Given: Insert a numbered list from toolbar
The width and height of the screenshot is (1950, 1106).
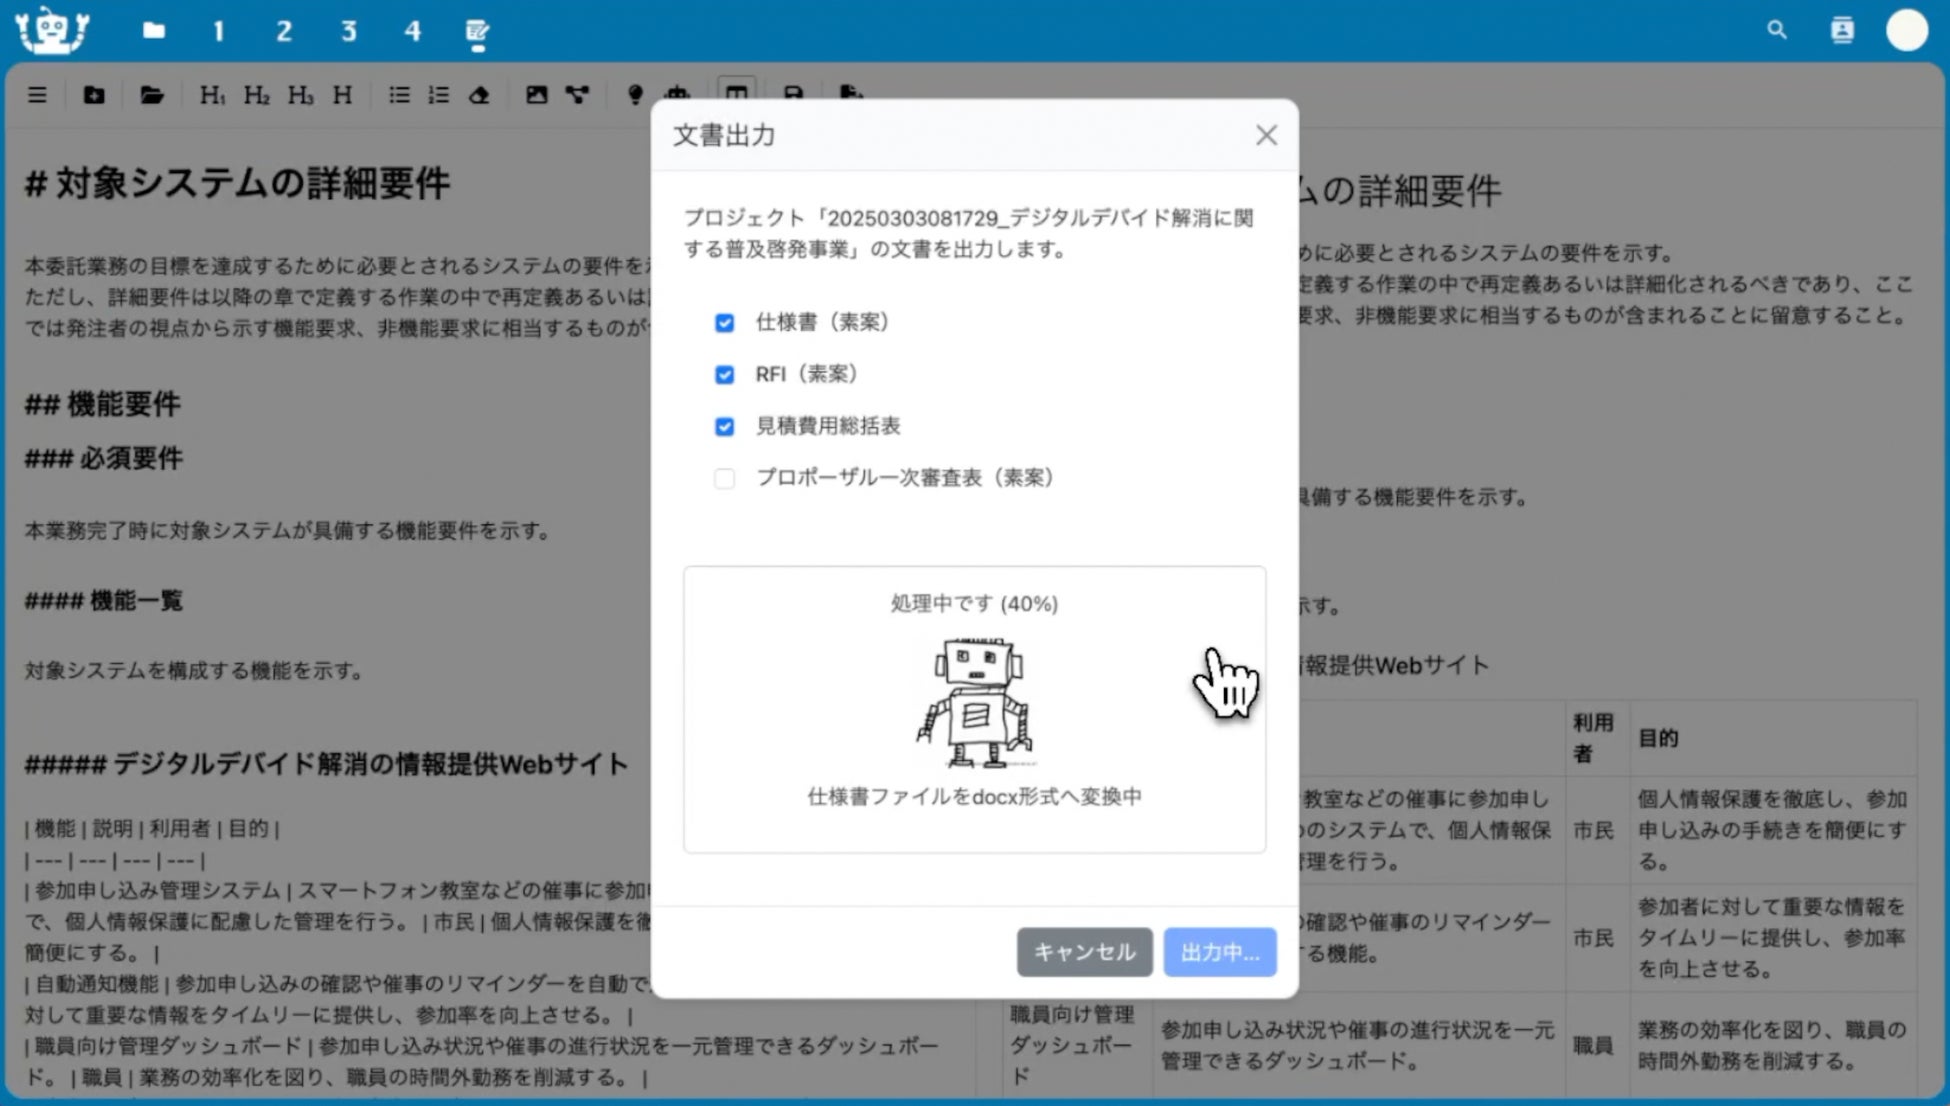Looking at the screenshot, I should tap(438, 95).
